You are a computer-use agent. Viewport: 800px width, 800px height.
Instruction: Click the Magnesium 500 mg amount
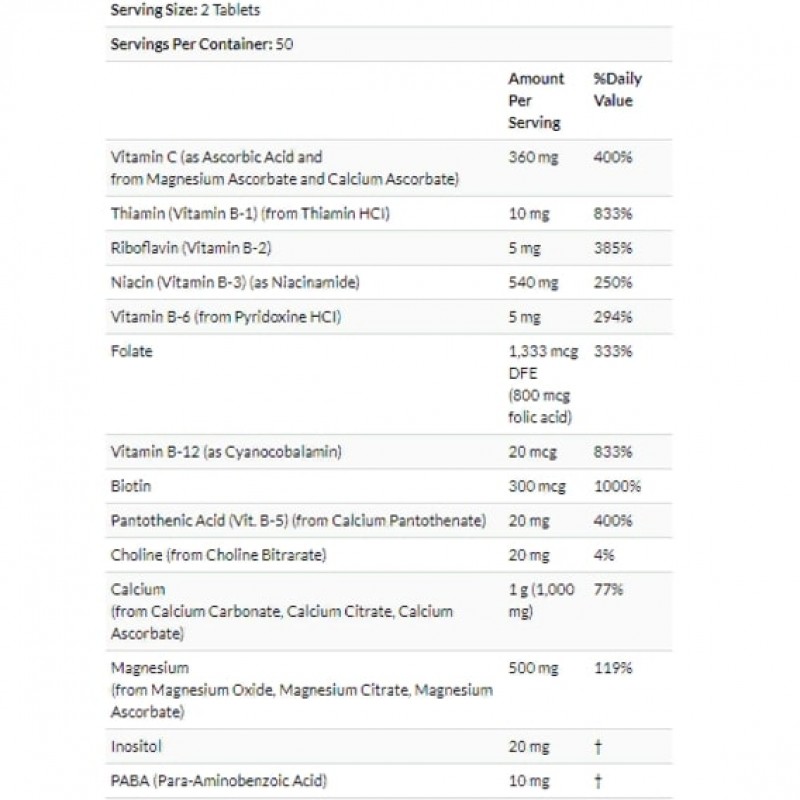[533, 668]
